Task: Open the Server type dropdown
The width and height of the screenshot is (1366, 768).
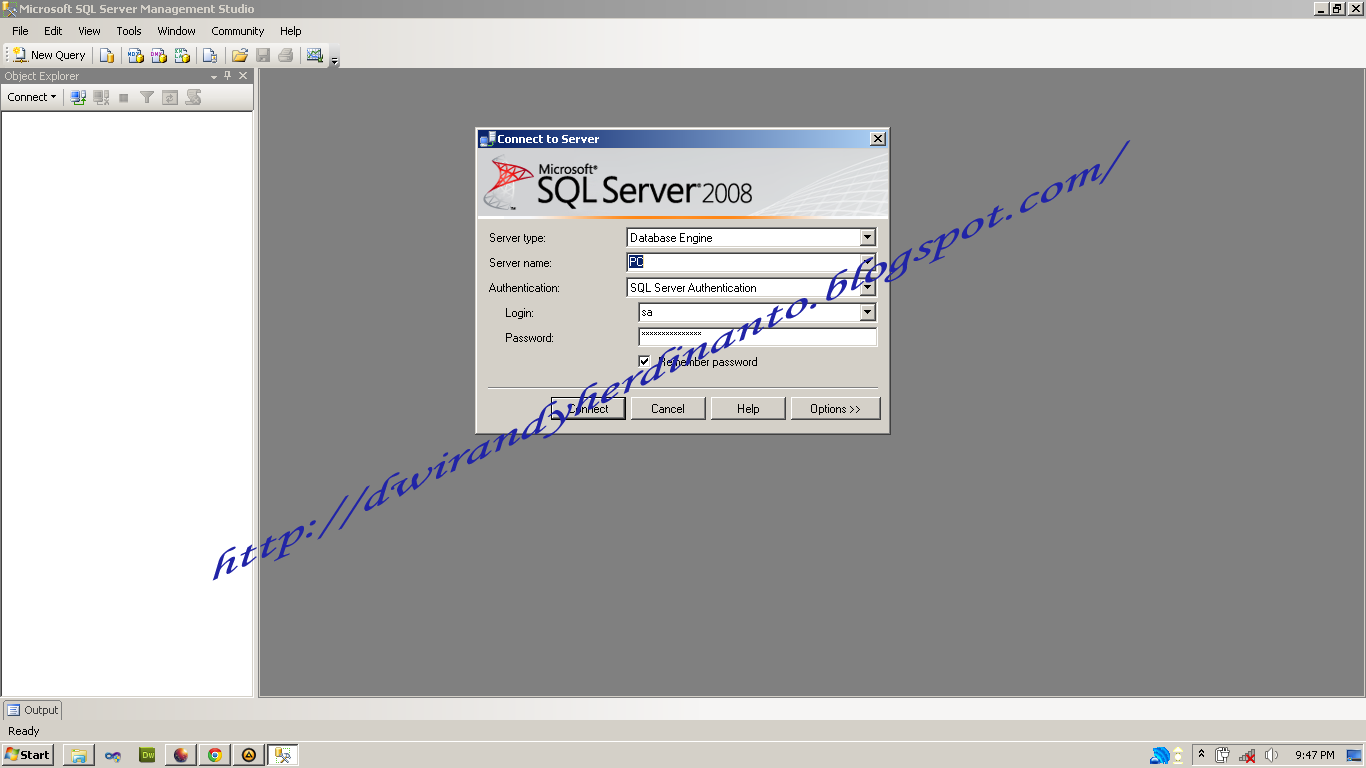Action: click(x=868, y=237)
